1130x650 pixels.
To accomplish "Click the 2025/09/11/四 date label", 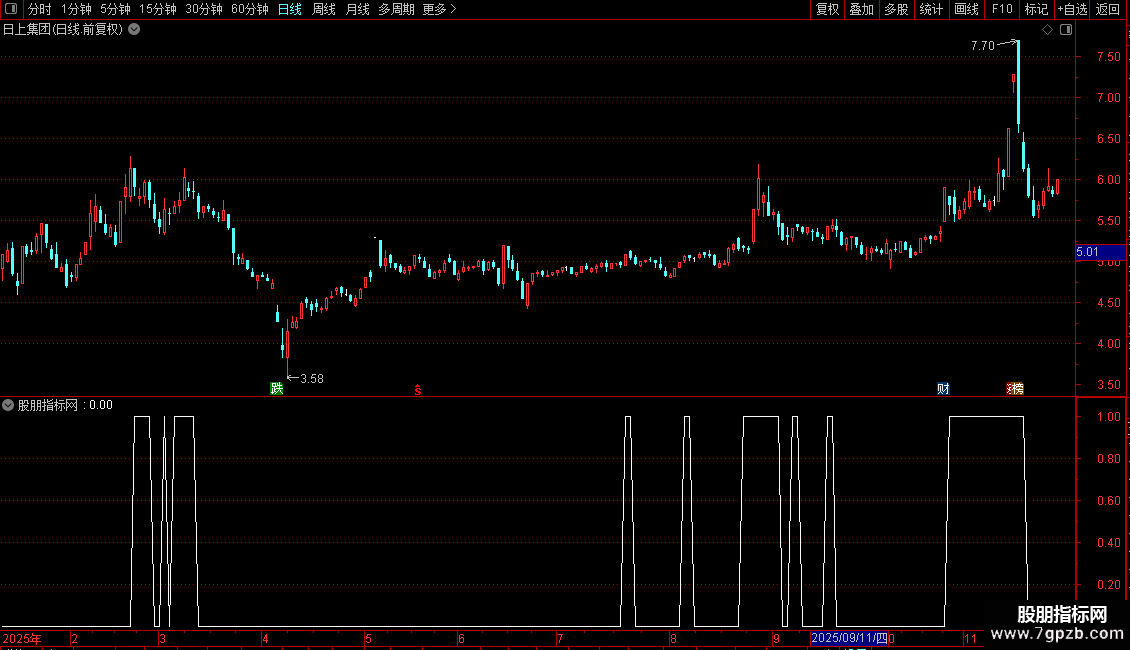I will (x=849, y=638).
